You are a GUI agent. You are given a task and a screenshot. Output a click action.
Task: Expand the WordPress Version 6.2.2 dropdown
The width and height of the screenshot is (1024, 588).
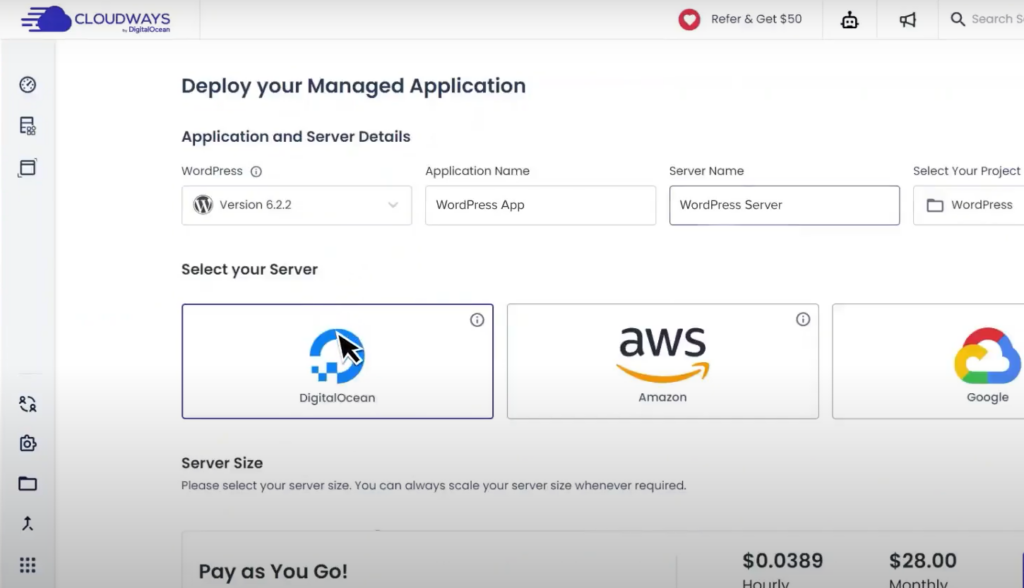click(296, 205)
